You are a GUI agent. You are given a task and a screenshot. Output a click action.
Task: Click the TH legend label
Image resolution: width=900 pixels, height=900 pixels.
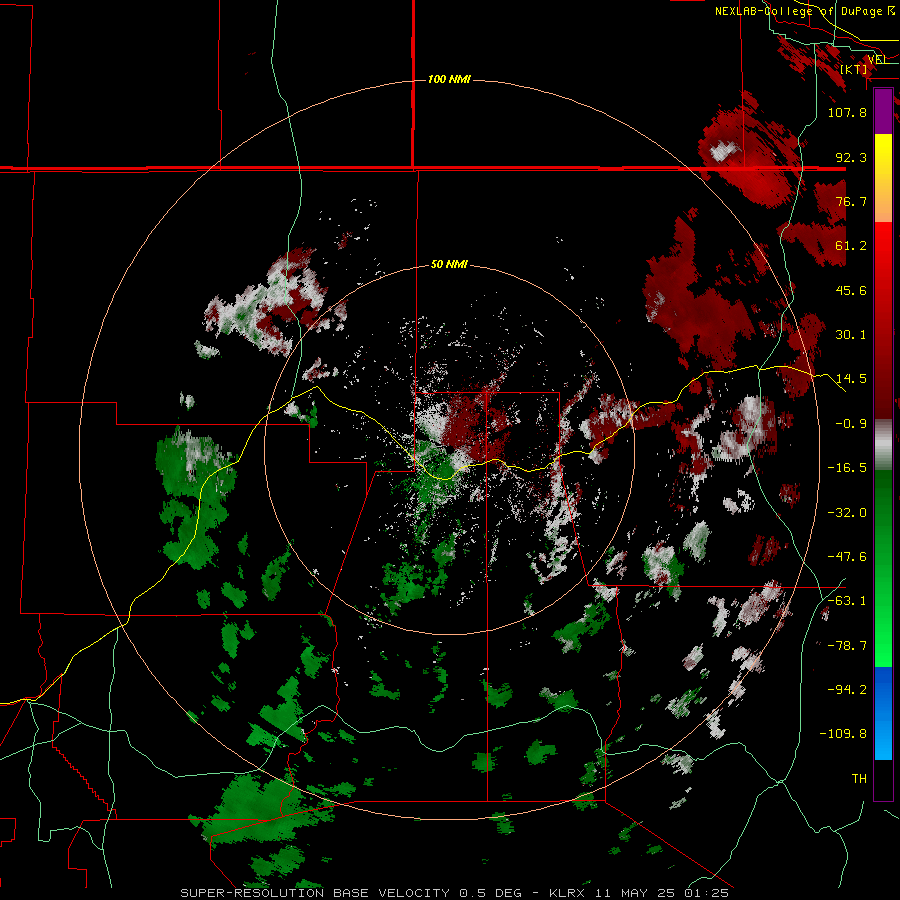click(859, 779)
